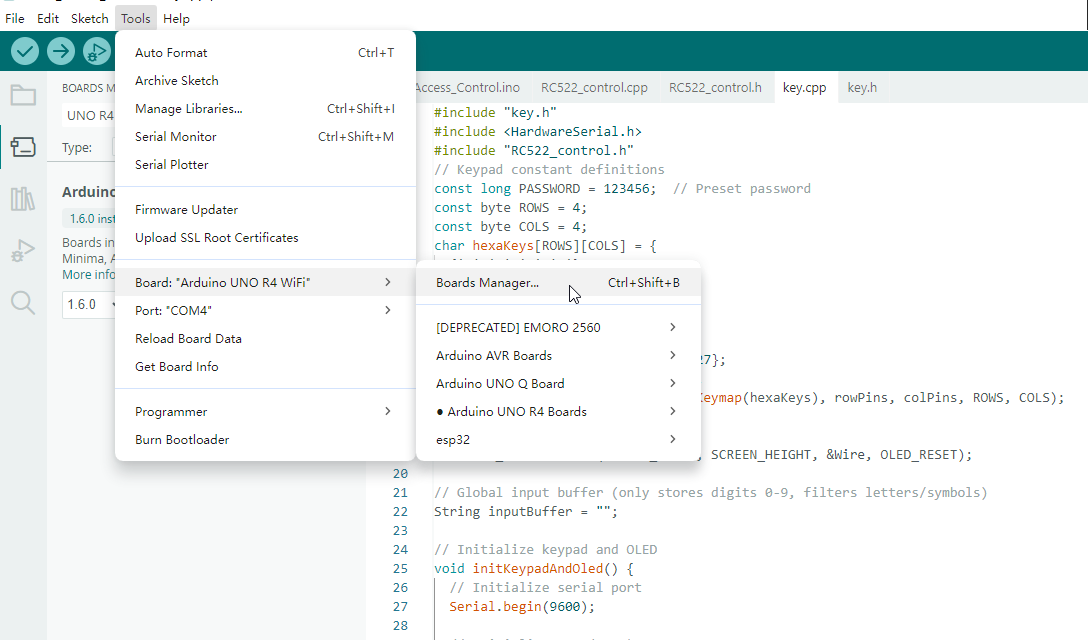Select Archive Sketch menu entry
Image resolution: width=1088 pixels, height=640 pixels.
point(265,81)
